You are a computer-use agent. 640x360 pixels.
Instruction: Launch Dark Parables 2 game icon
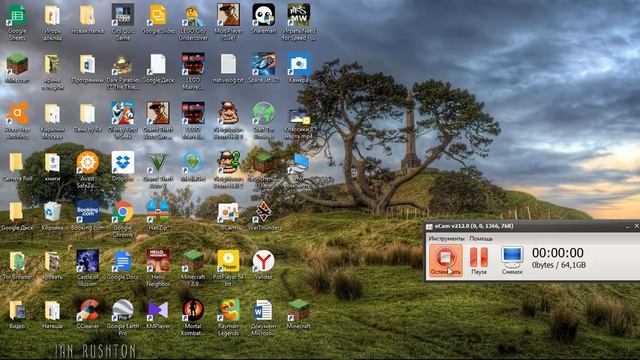[x=122, y=72]
